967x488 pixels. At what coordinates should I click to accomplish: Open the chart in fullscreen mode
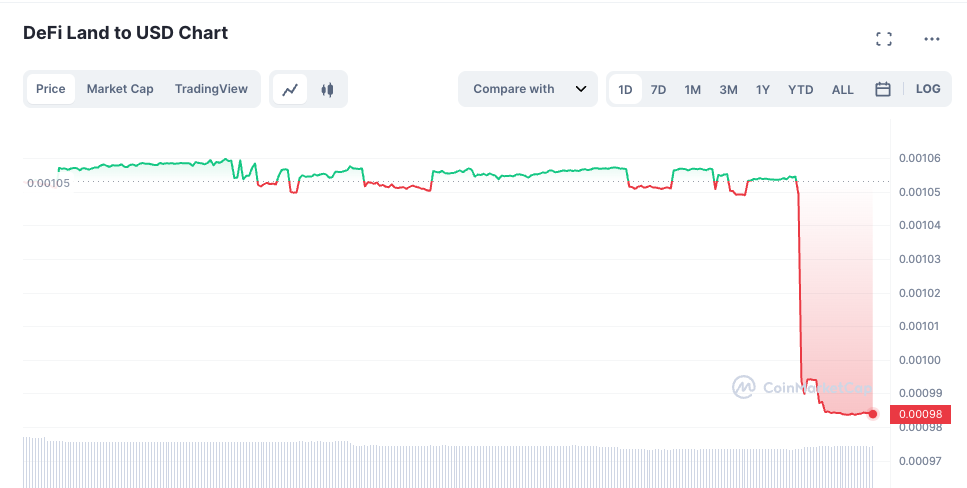pos(884,39)
